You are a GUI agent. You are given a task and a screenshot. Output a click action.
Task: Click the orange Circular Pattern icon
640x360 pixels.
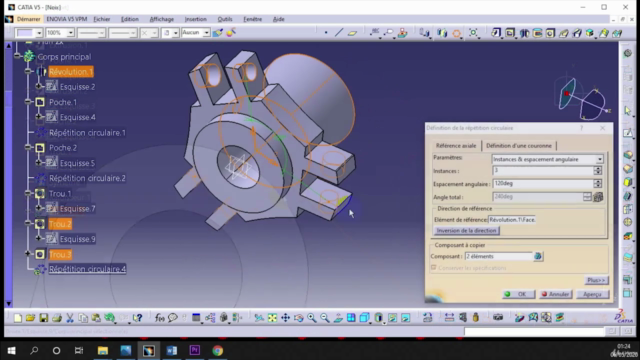point(456,33)
